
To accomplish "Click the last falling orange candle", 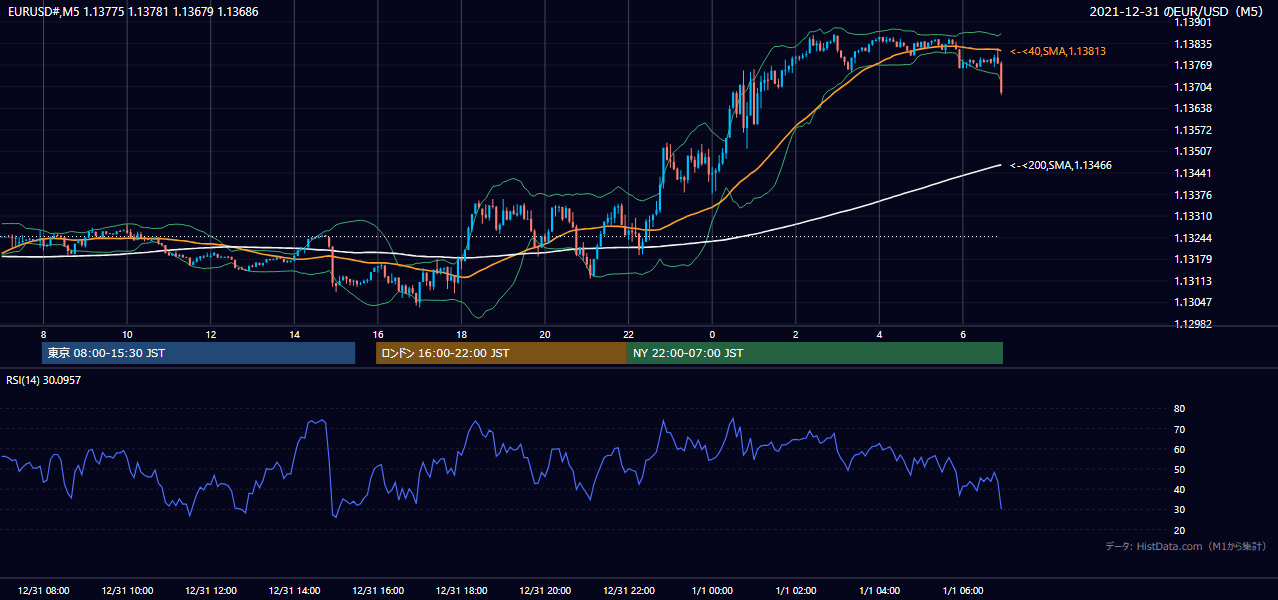I will [x=1001, y=78].
